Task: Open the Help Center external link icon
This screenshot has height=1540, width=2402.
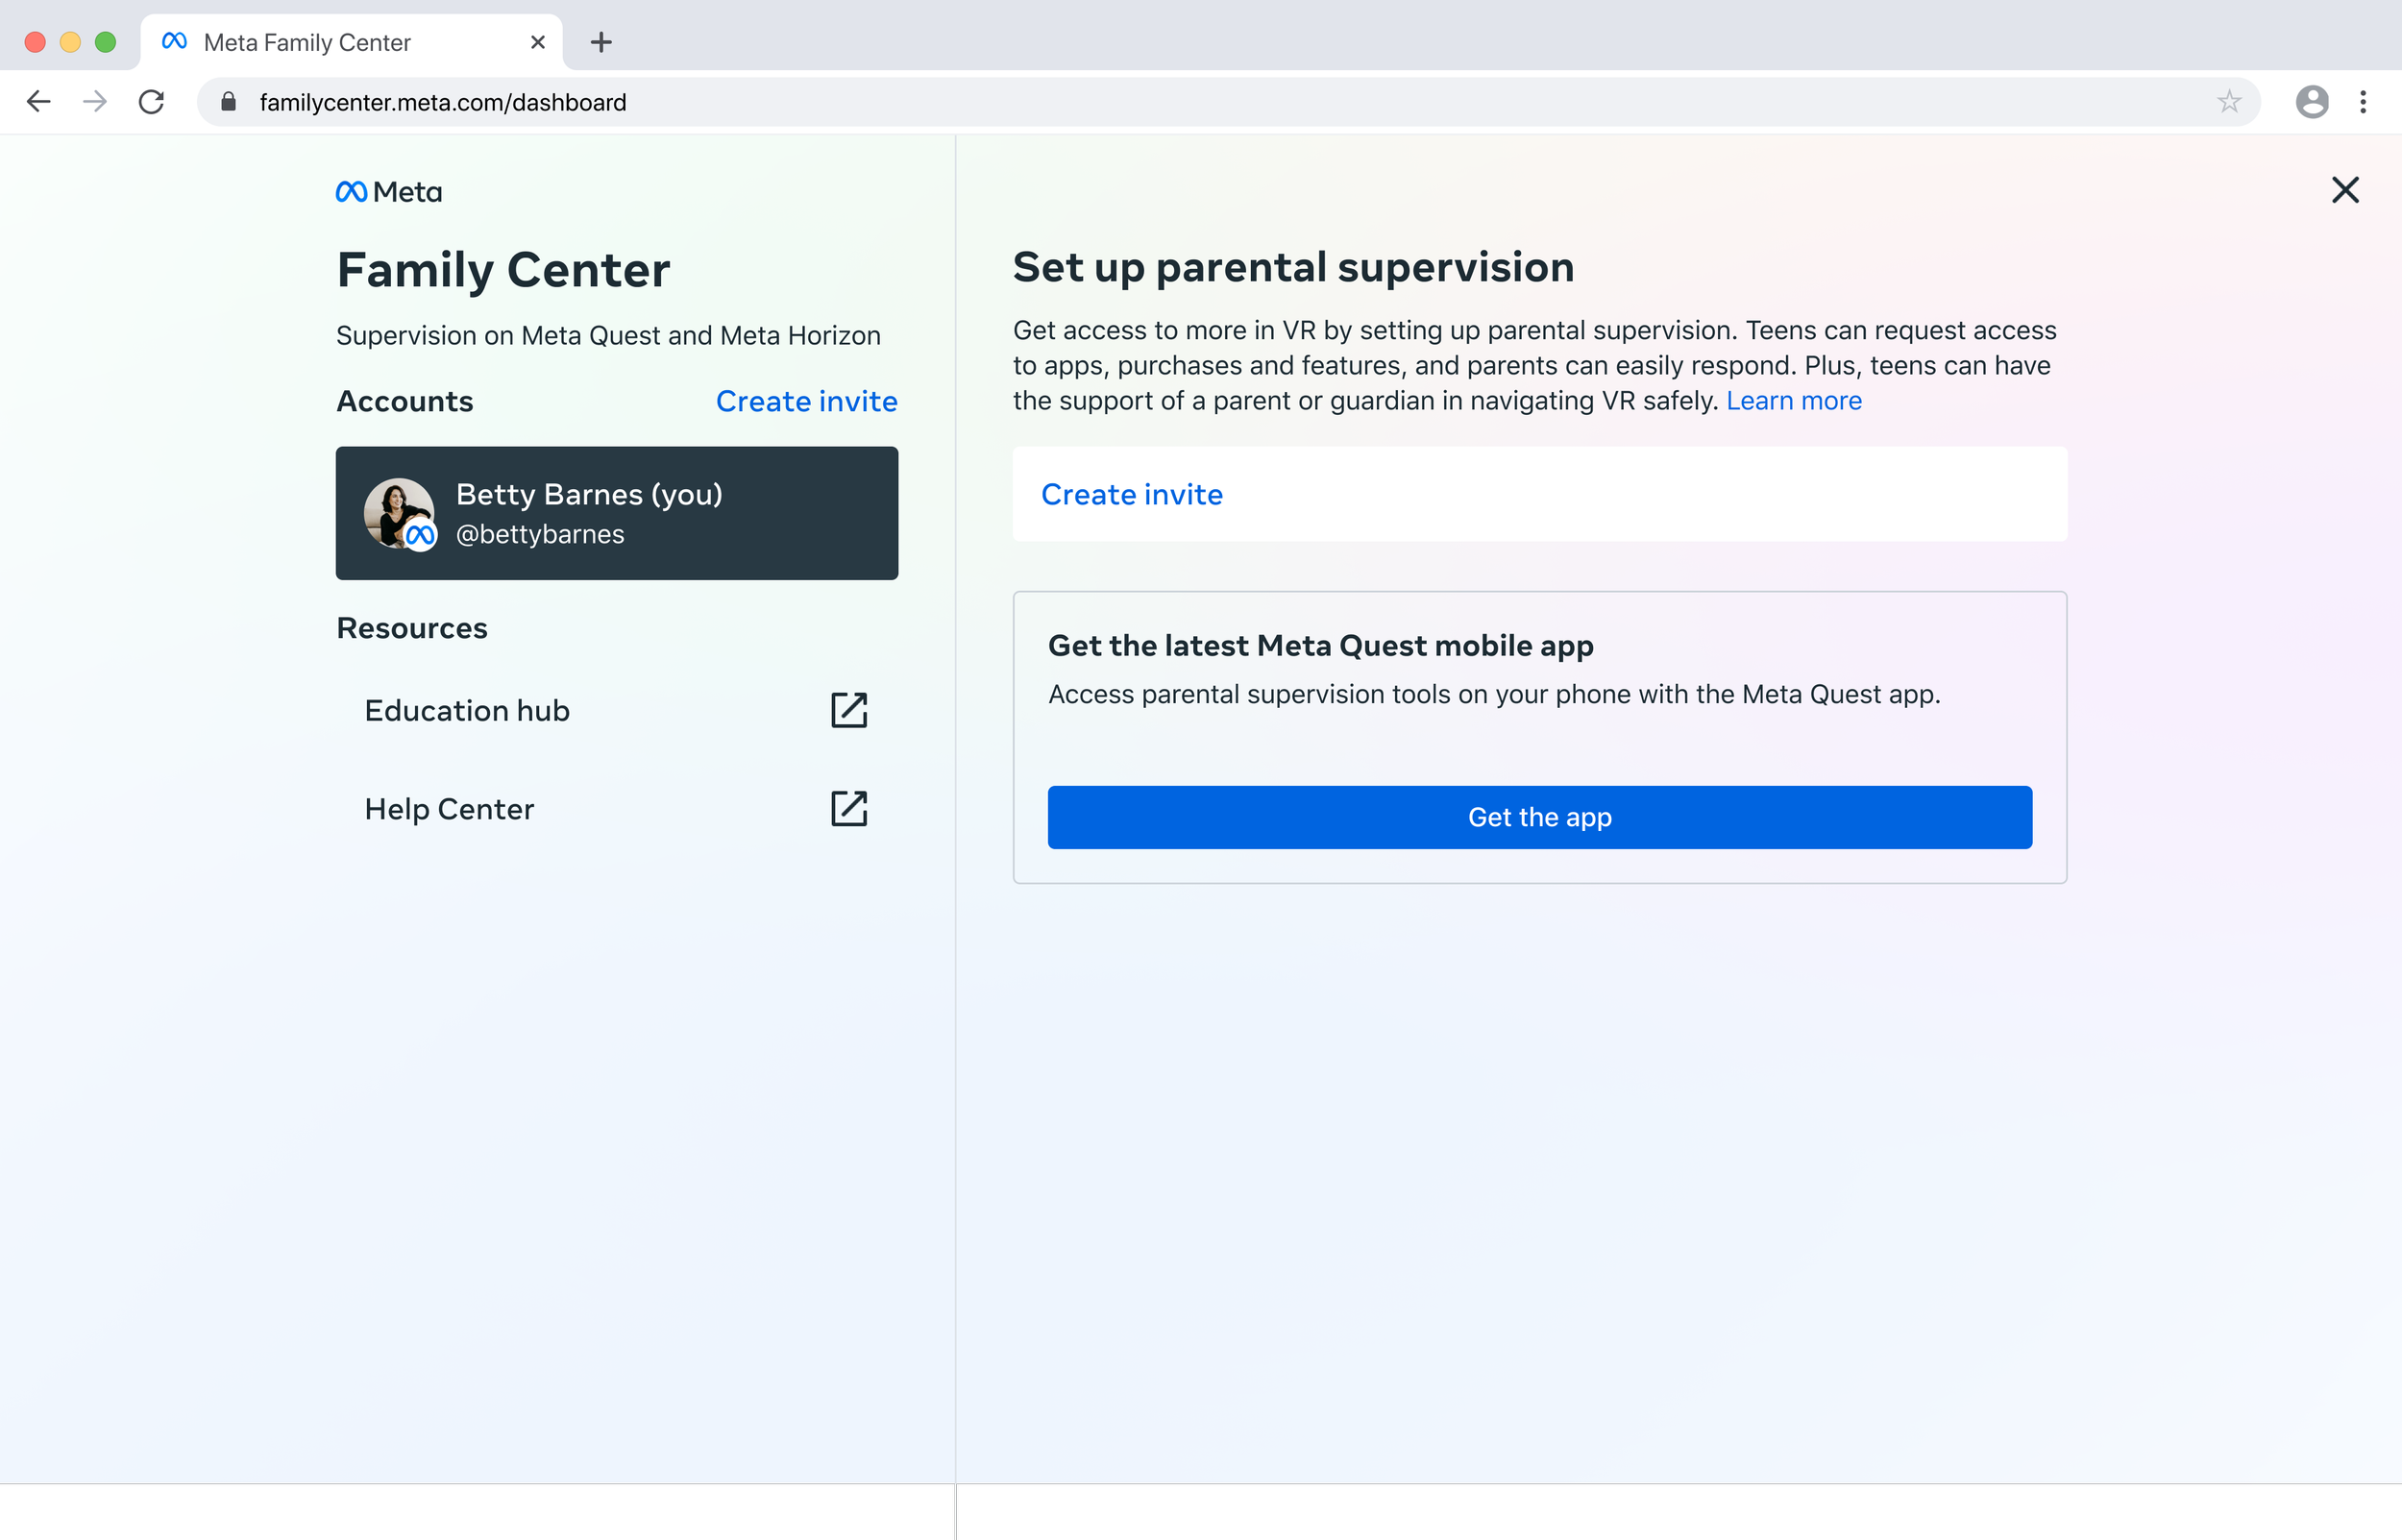Action: [848, 808]
